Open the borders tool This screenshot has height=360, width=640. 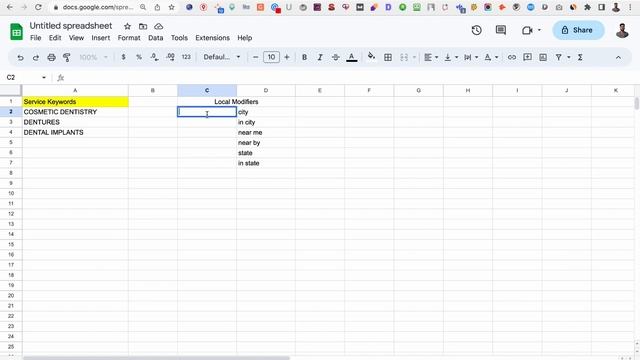[x=388, y=58]
